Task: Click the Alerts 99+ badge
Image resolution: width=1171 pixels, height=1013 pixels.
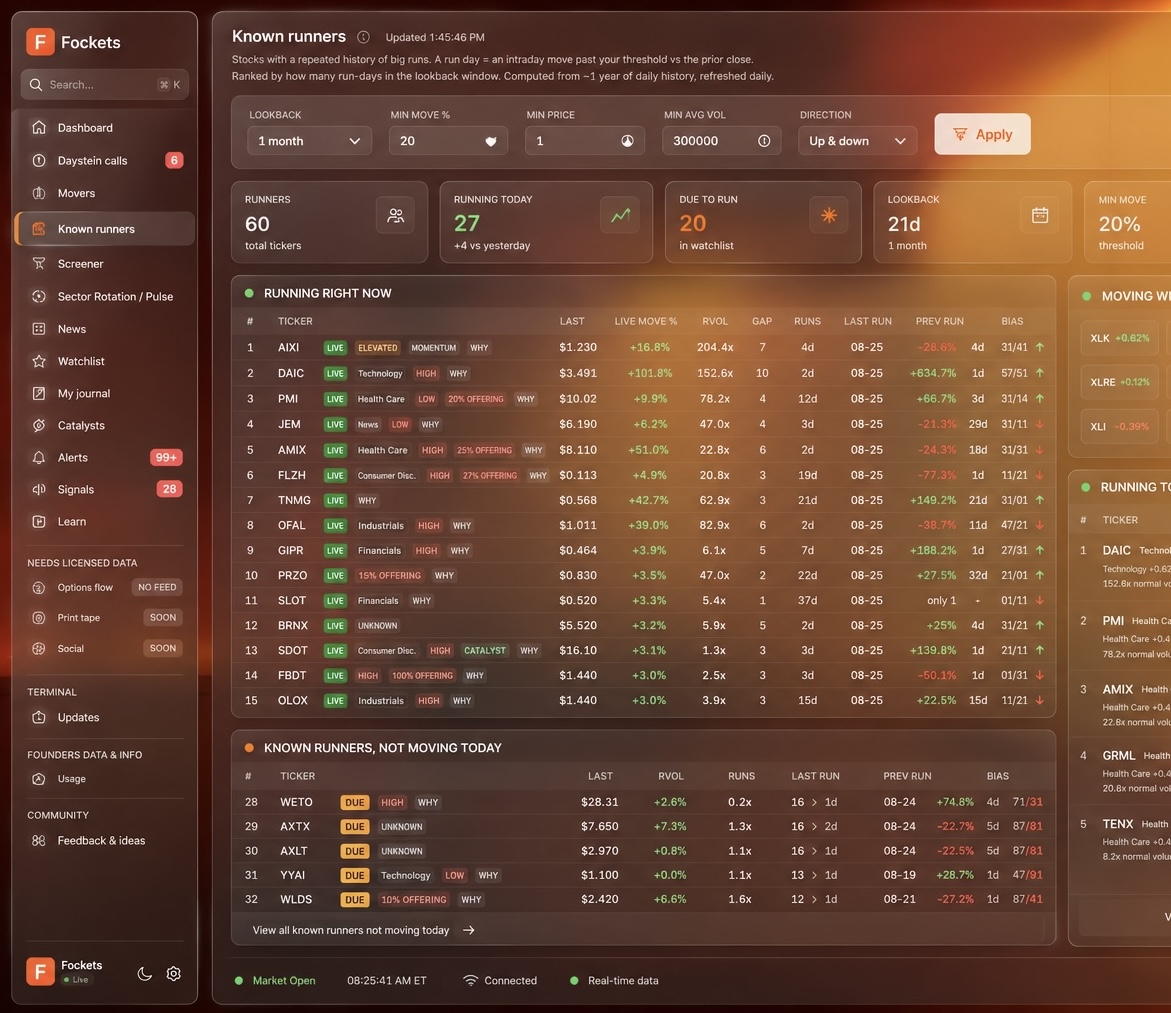Action: pos(166,457)
